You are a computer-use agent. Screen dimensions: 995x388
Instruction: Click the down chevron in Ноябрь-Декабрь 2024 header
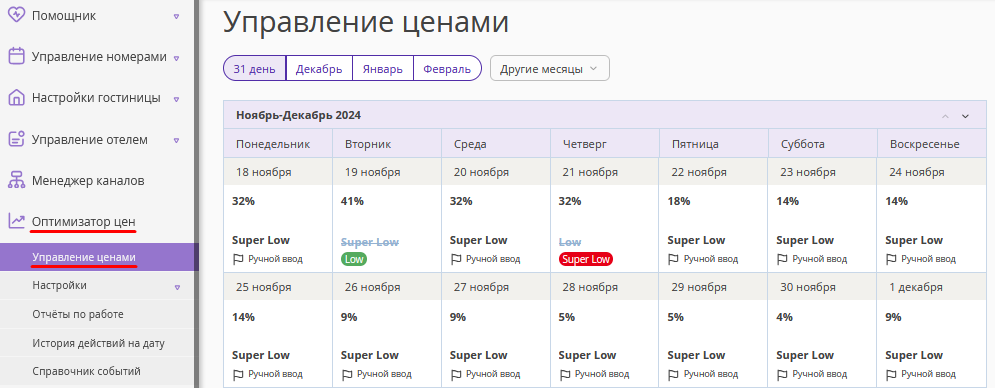coord(966,116)
